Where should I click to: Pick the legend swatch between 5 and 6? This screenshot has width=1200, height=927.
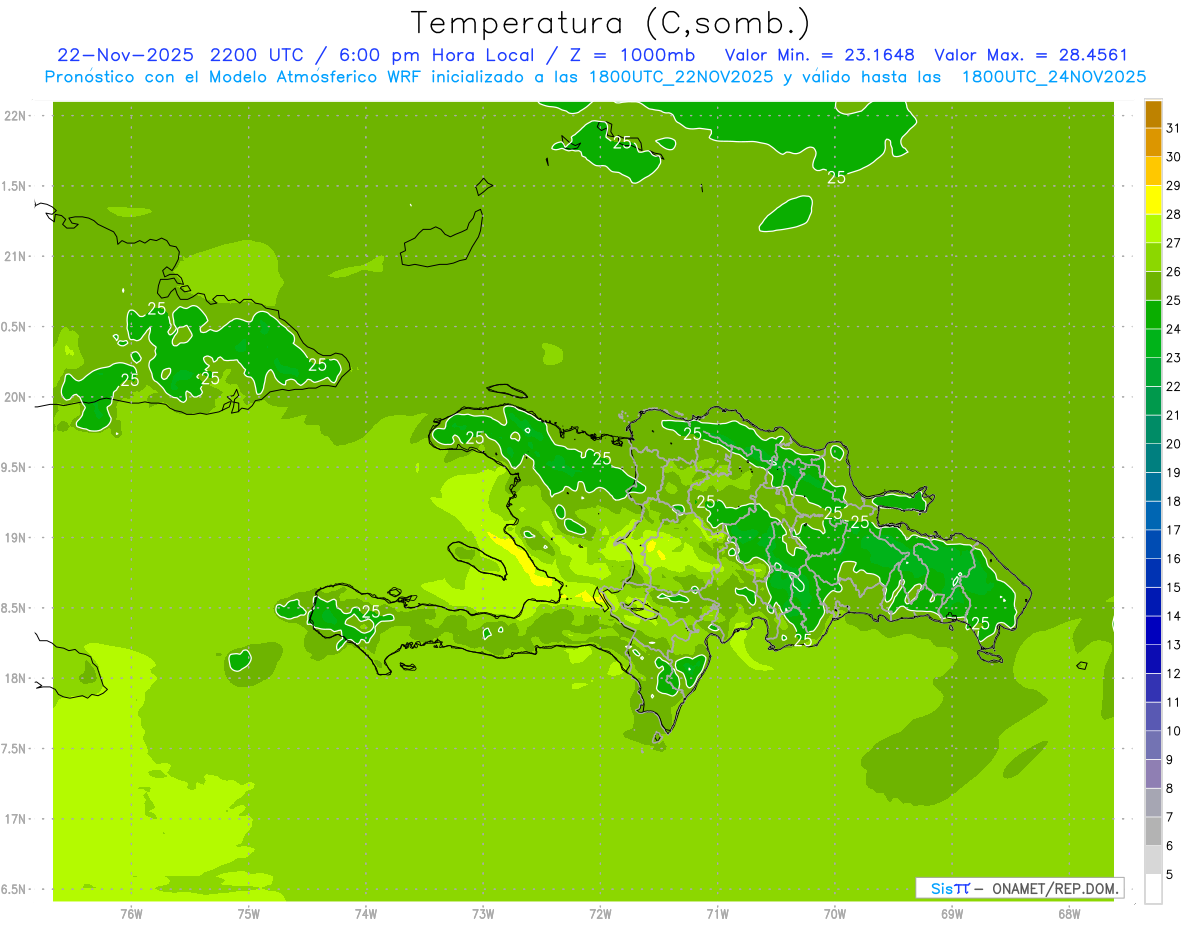coord(1153,860)
